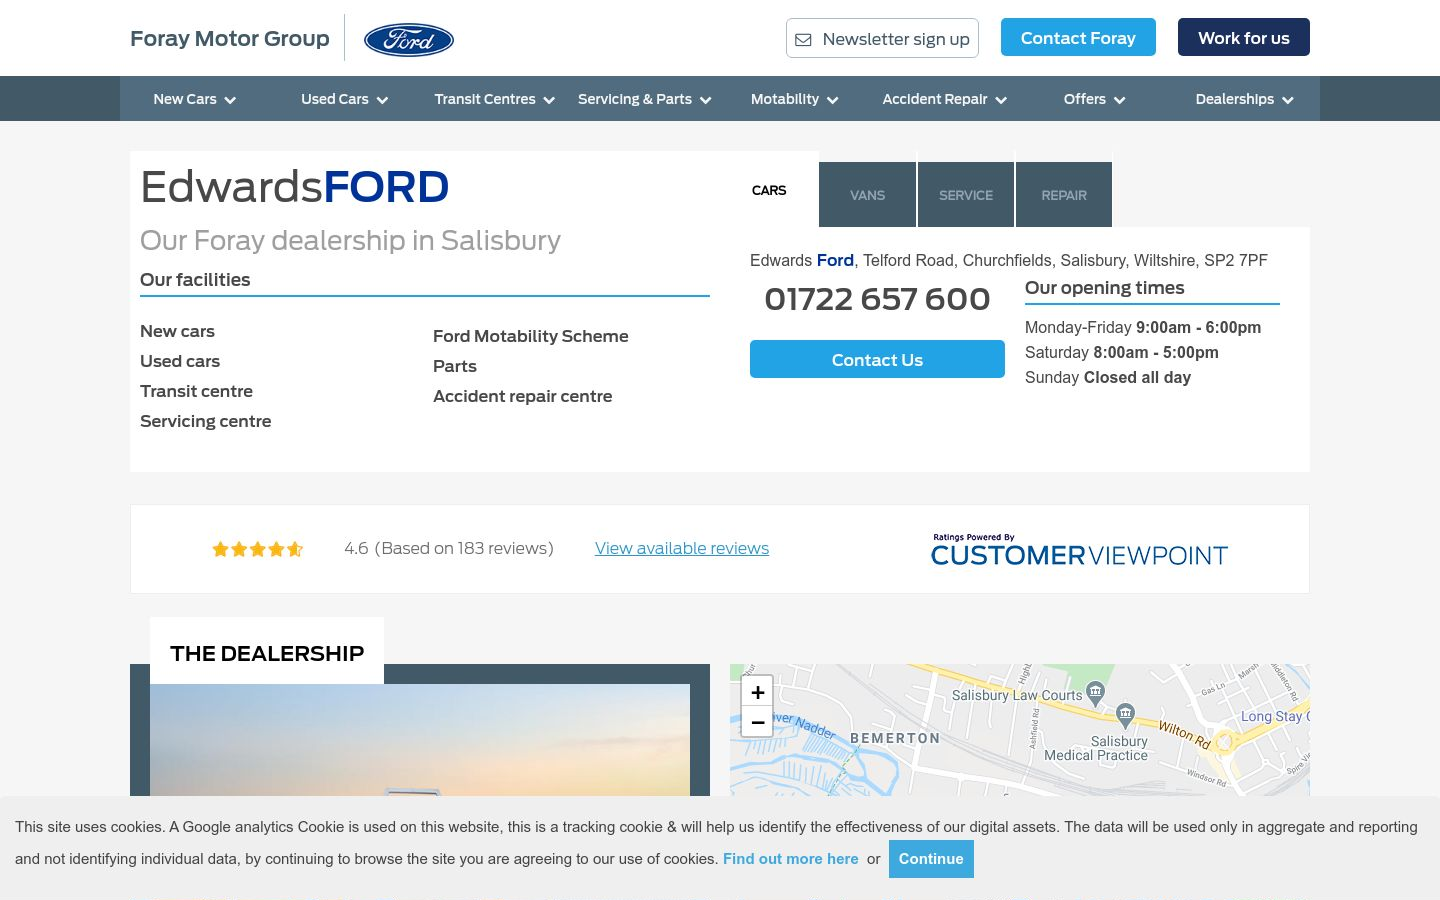Switch to the SERVICE tab

[966, 195]
